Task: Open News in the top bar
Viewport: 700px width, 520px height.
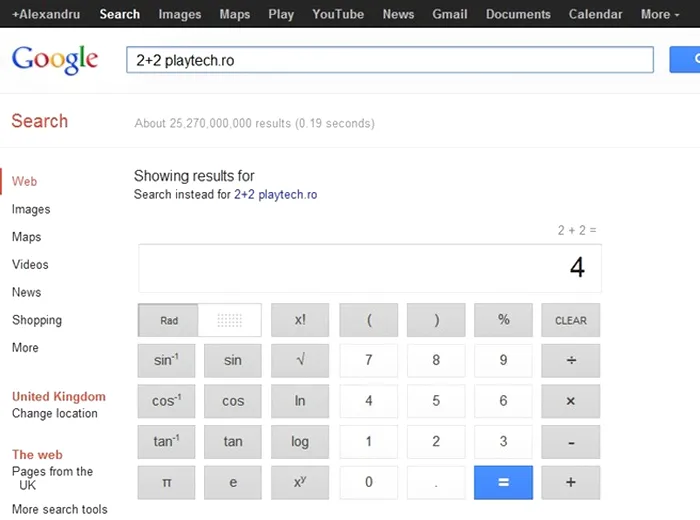Action: tap(398, 14)
